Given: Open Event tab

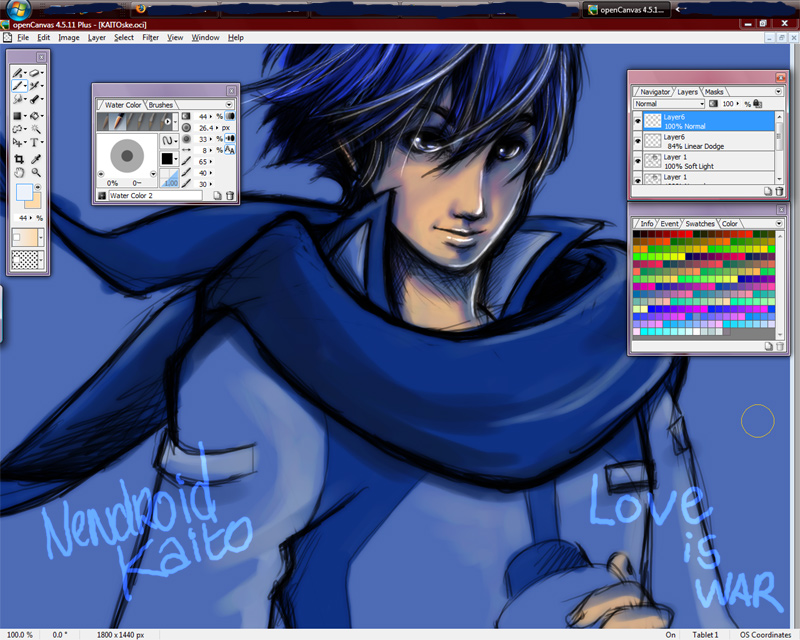Looking at the screenshot, I should tap(669, 224).
